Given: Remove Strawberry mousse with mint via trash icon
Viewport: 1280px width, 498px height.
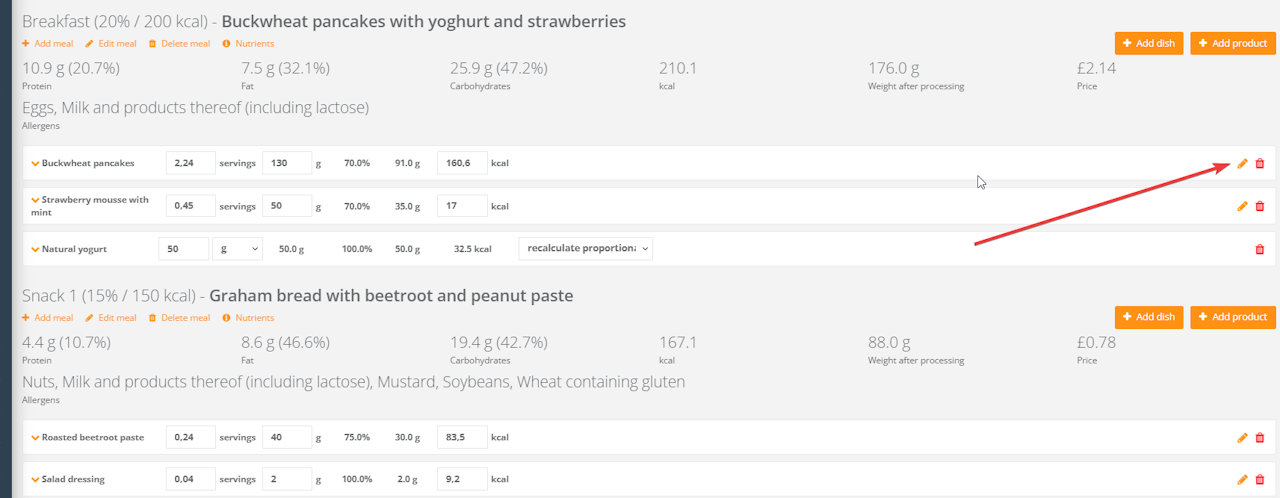Looking at the screenshot, I should [1260, 206].
